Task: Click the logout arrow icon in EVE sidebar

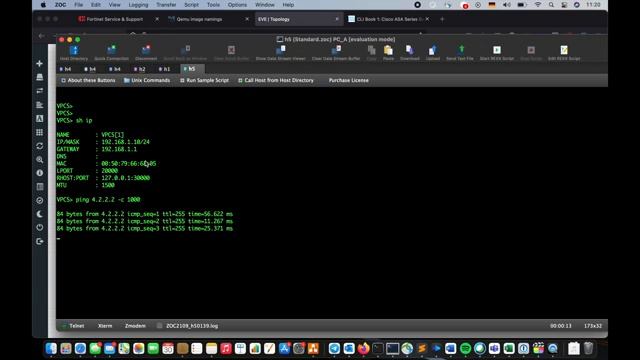Action: point(40,241)
